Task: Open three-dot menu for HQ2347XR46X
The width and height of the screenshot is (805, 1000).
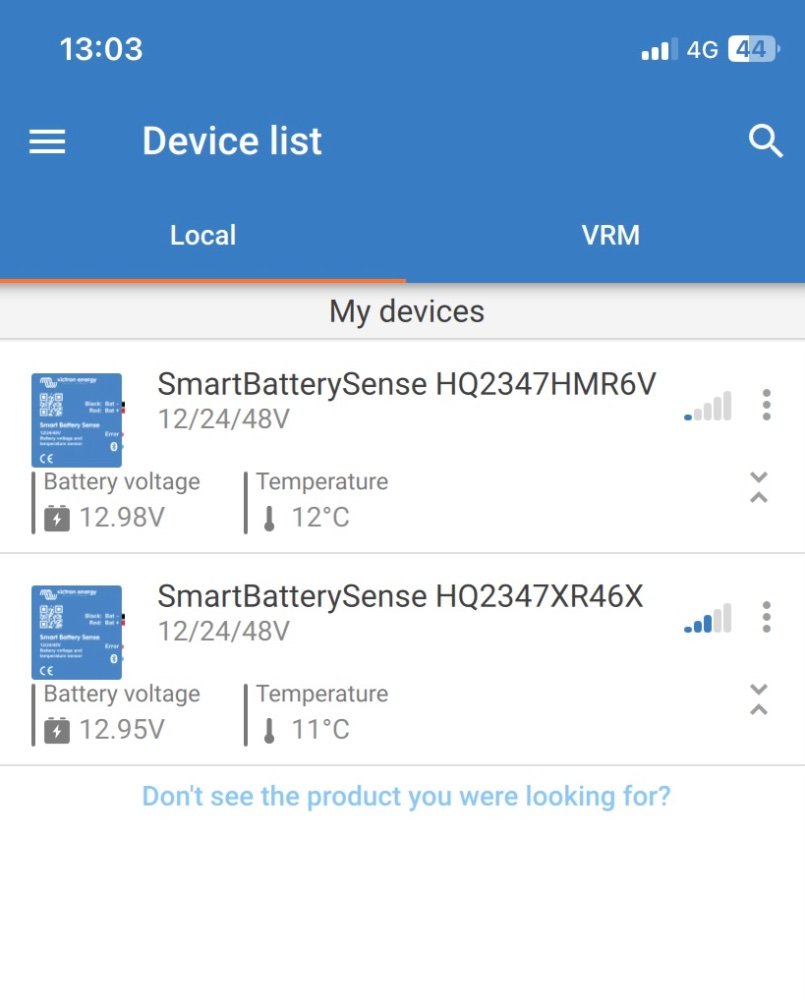Action: point(766,617)
